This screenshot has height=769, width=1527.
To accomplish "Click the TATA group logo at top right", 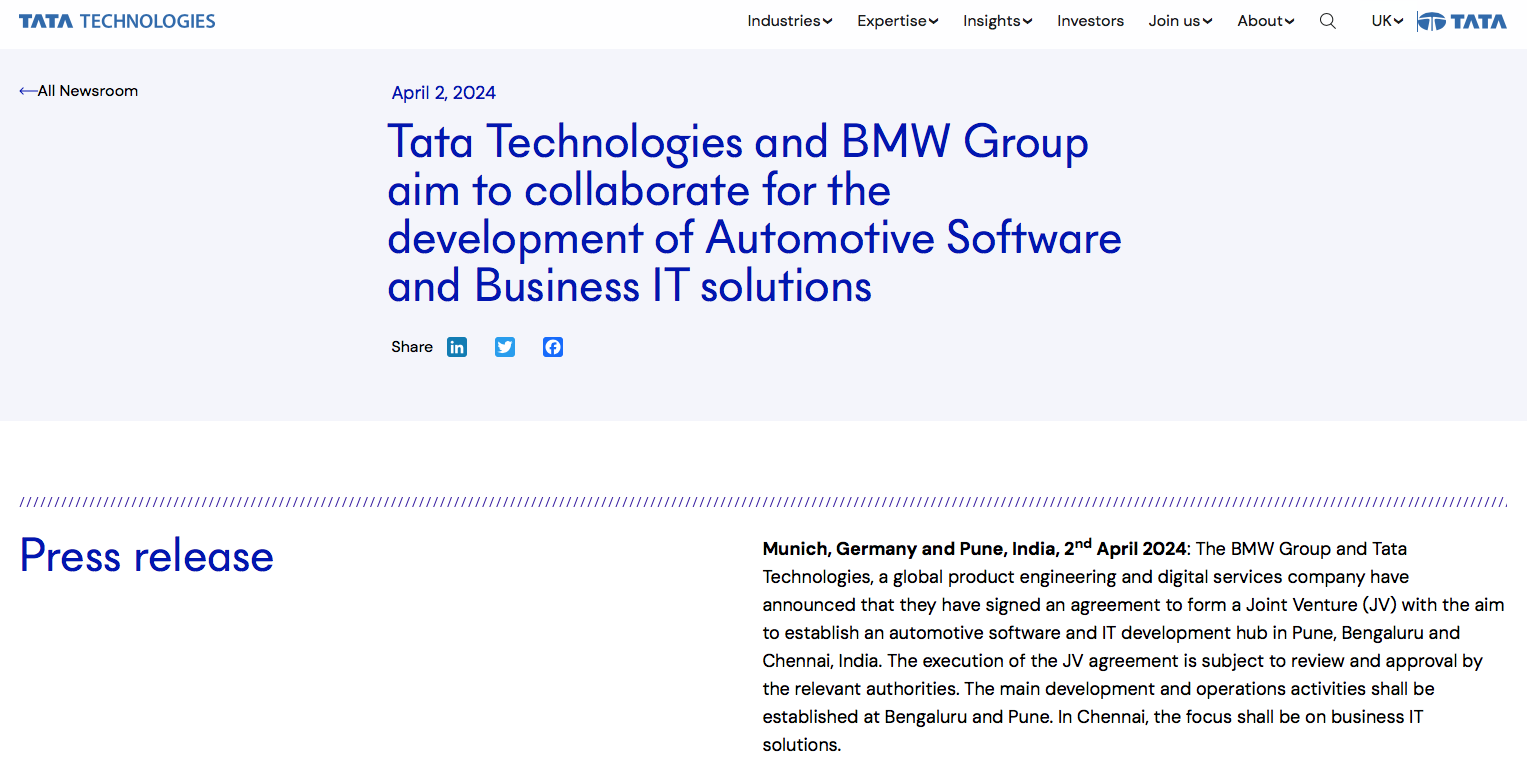I will 1462,21.
